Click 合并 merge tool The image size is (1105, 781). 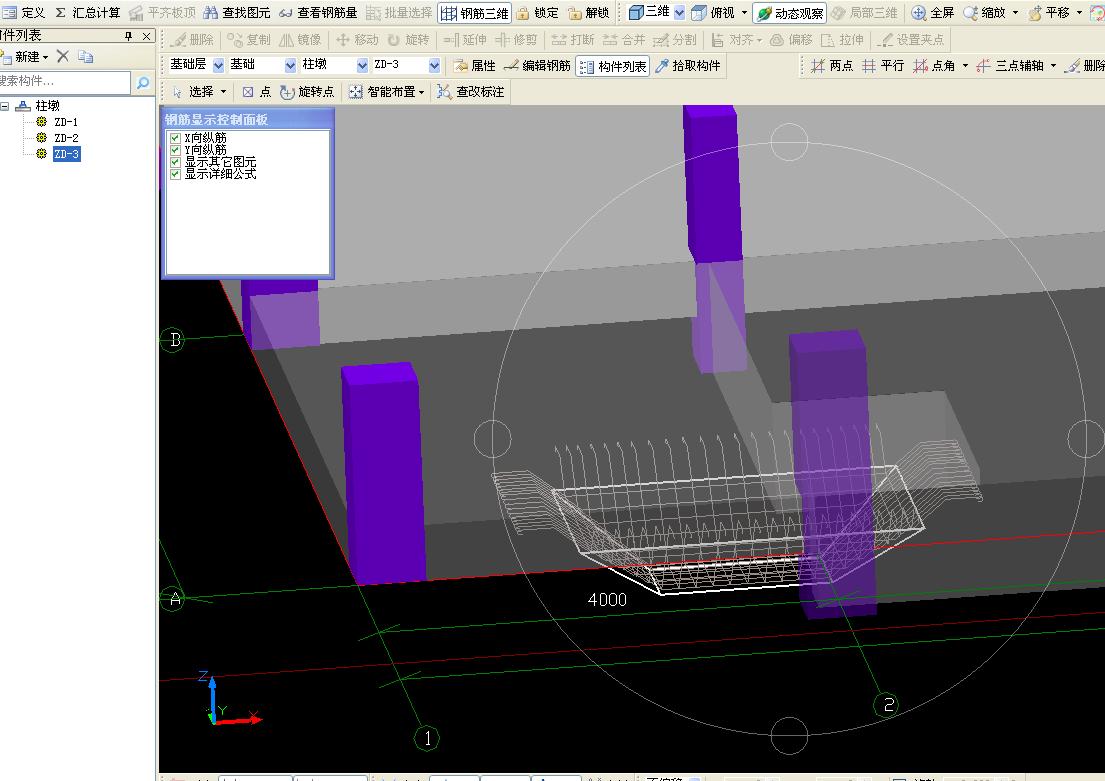(x=624, y=39)
